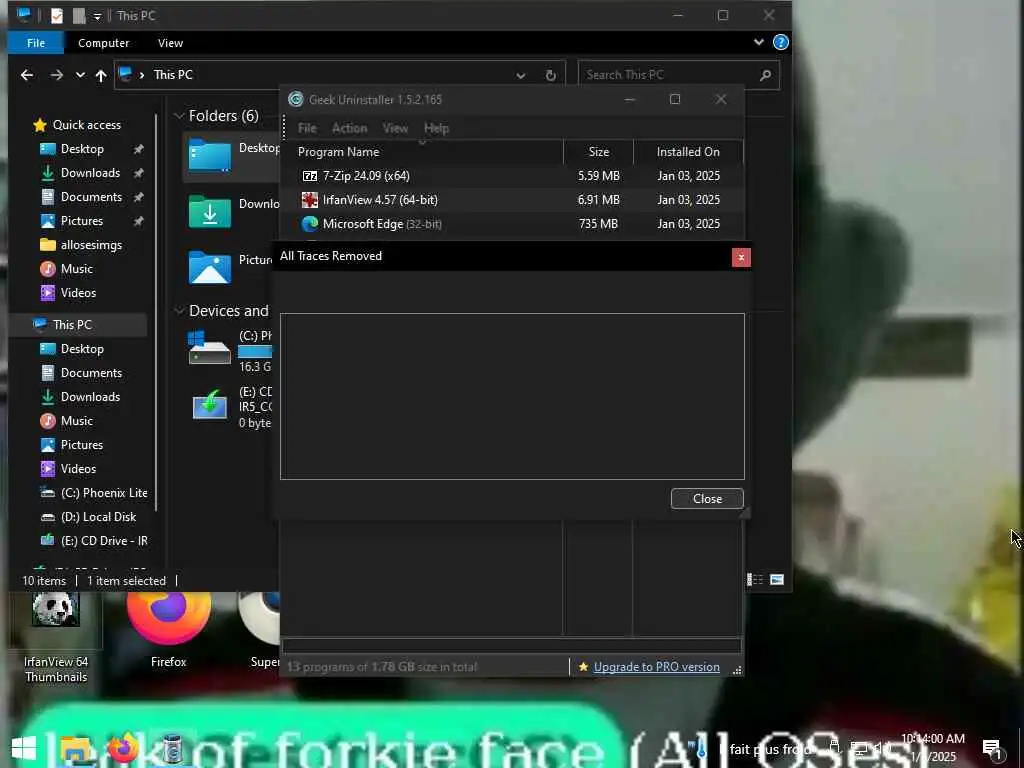The width and height of the screenshot is (1024, 768).
Task: Select Microsoft Edge program row
Action: point(512,223)
